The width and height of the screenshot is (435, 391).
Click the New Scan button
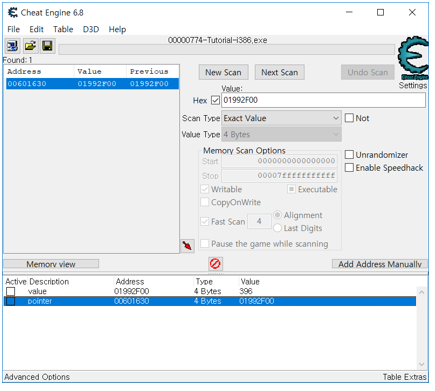coord(223,72)
